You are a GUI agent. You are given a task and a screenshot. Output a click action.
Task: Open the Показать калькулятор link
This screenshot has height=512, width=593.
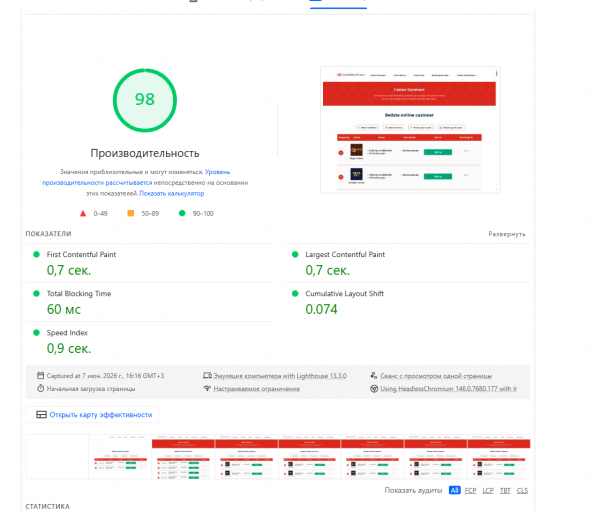[172, 193]
